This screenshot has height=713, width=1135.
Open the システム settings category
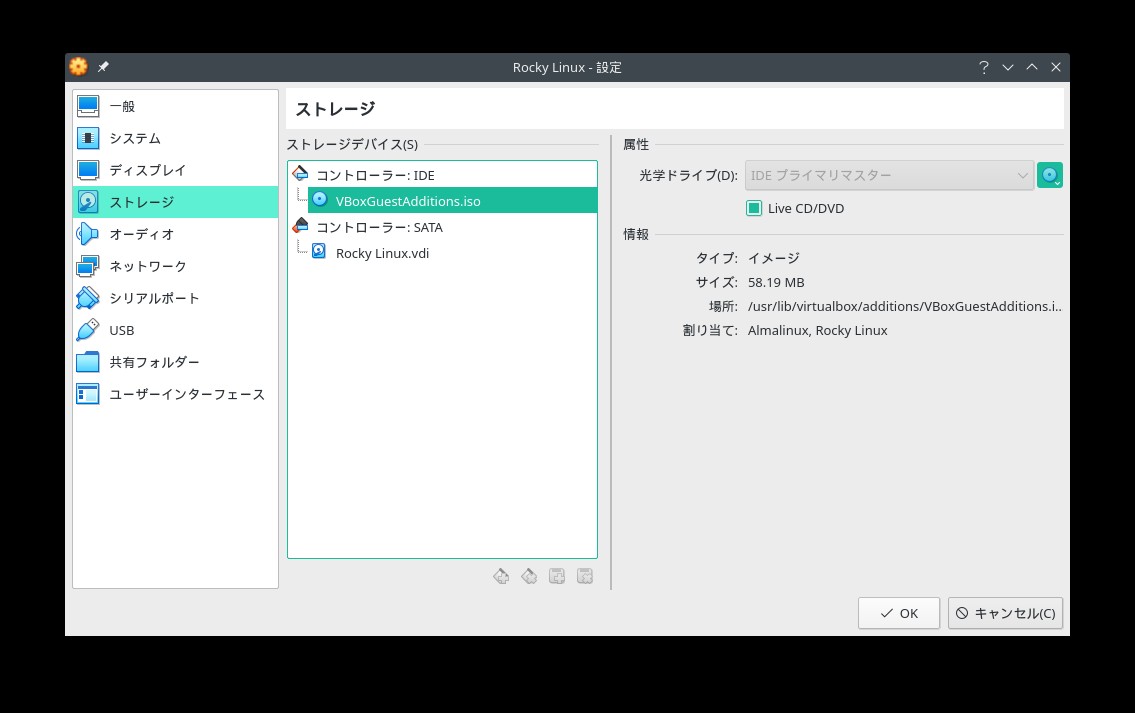coord(135,138)
